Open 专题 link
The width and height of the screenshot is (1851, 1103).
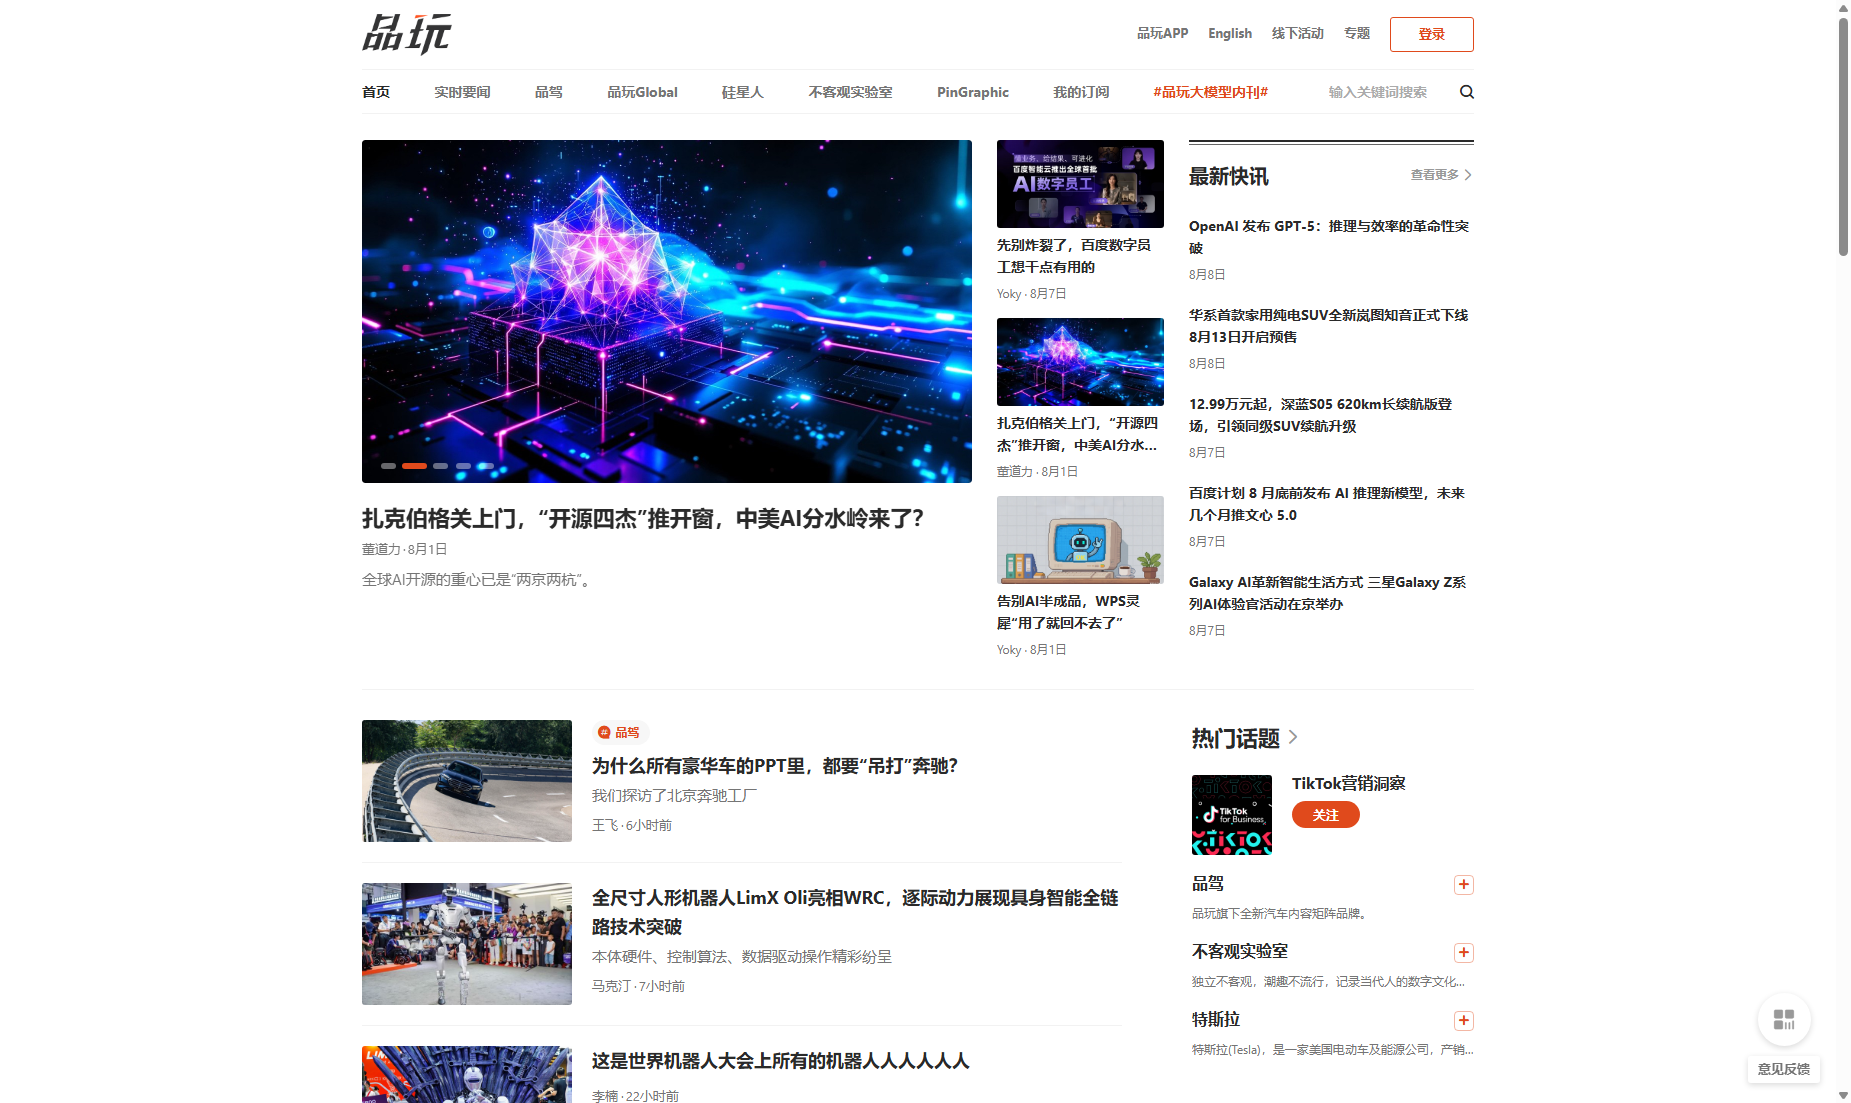click(x=1357, y=33)
